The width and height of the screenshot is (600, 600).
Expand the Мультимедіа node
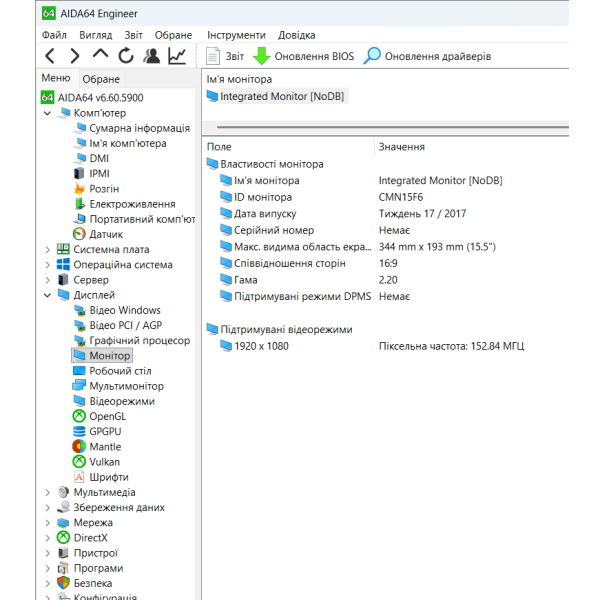point(47,492)
